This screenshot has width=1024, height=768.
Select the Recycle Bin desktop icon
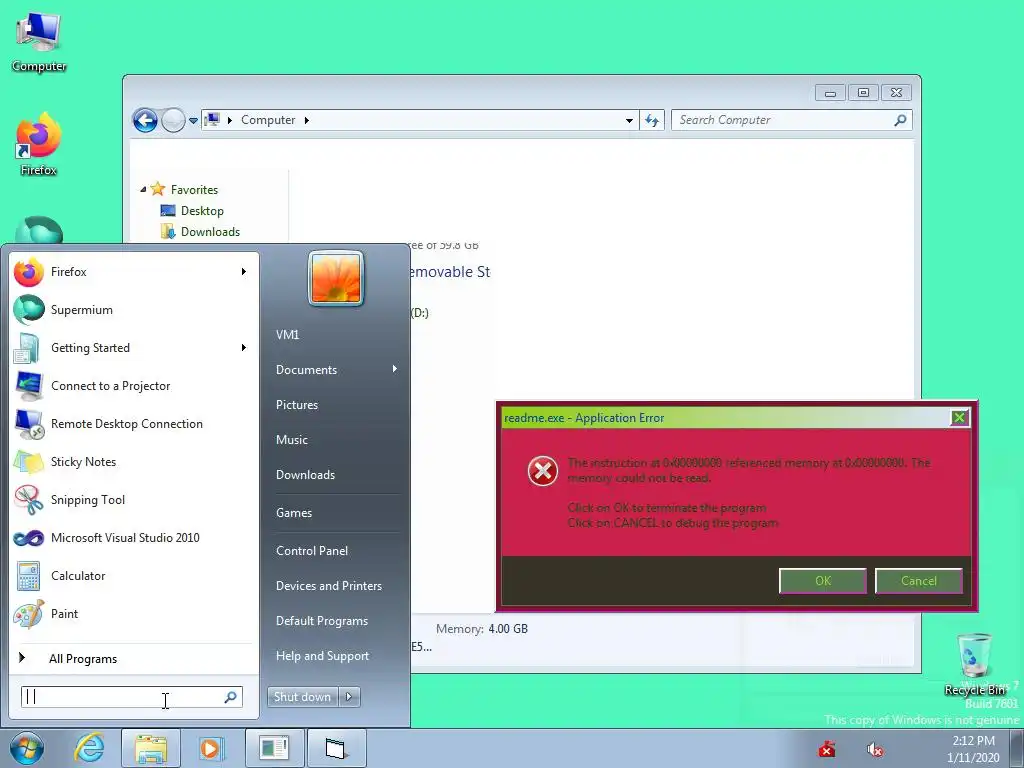[974, 665]
